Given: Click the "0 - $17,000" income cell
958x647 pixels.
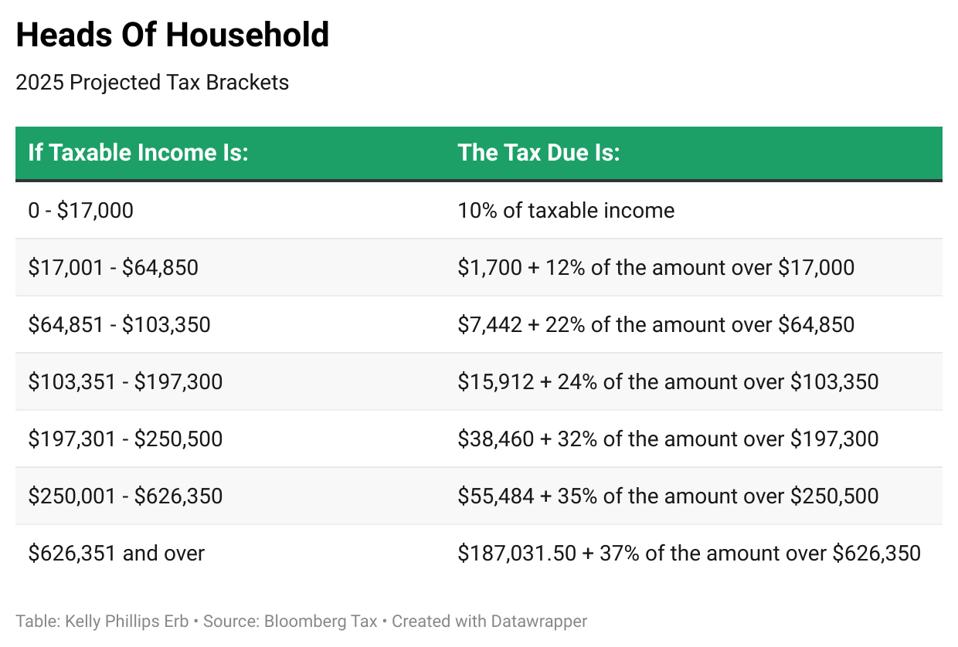Looking at the screenshot, I should point(80,210).
